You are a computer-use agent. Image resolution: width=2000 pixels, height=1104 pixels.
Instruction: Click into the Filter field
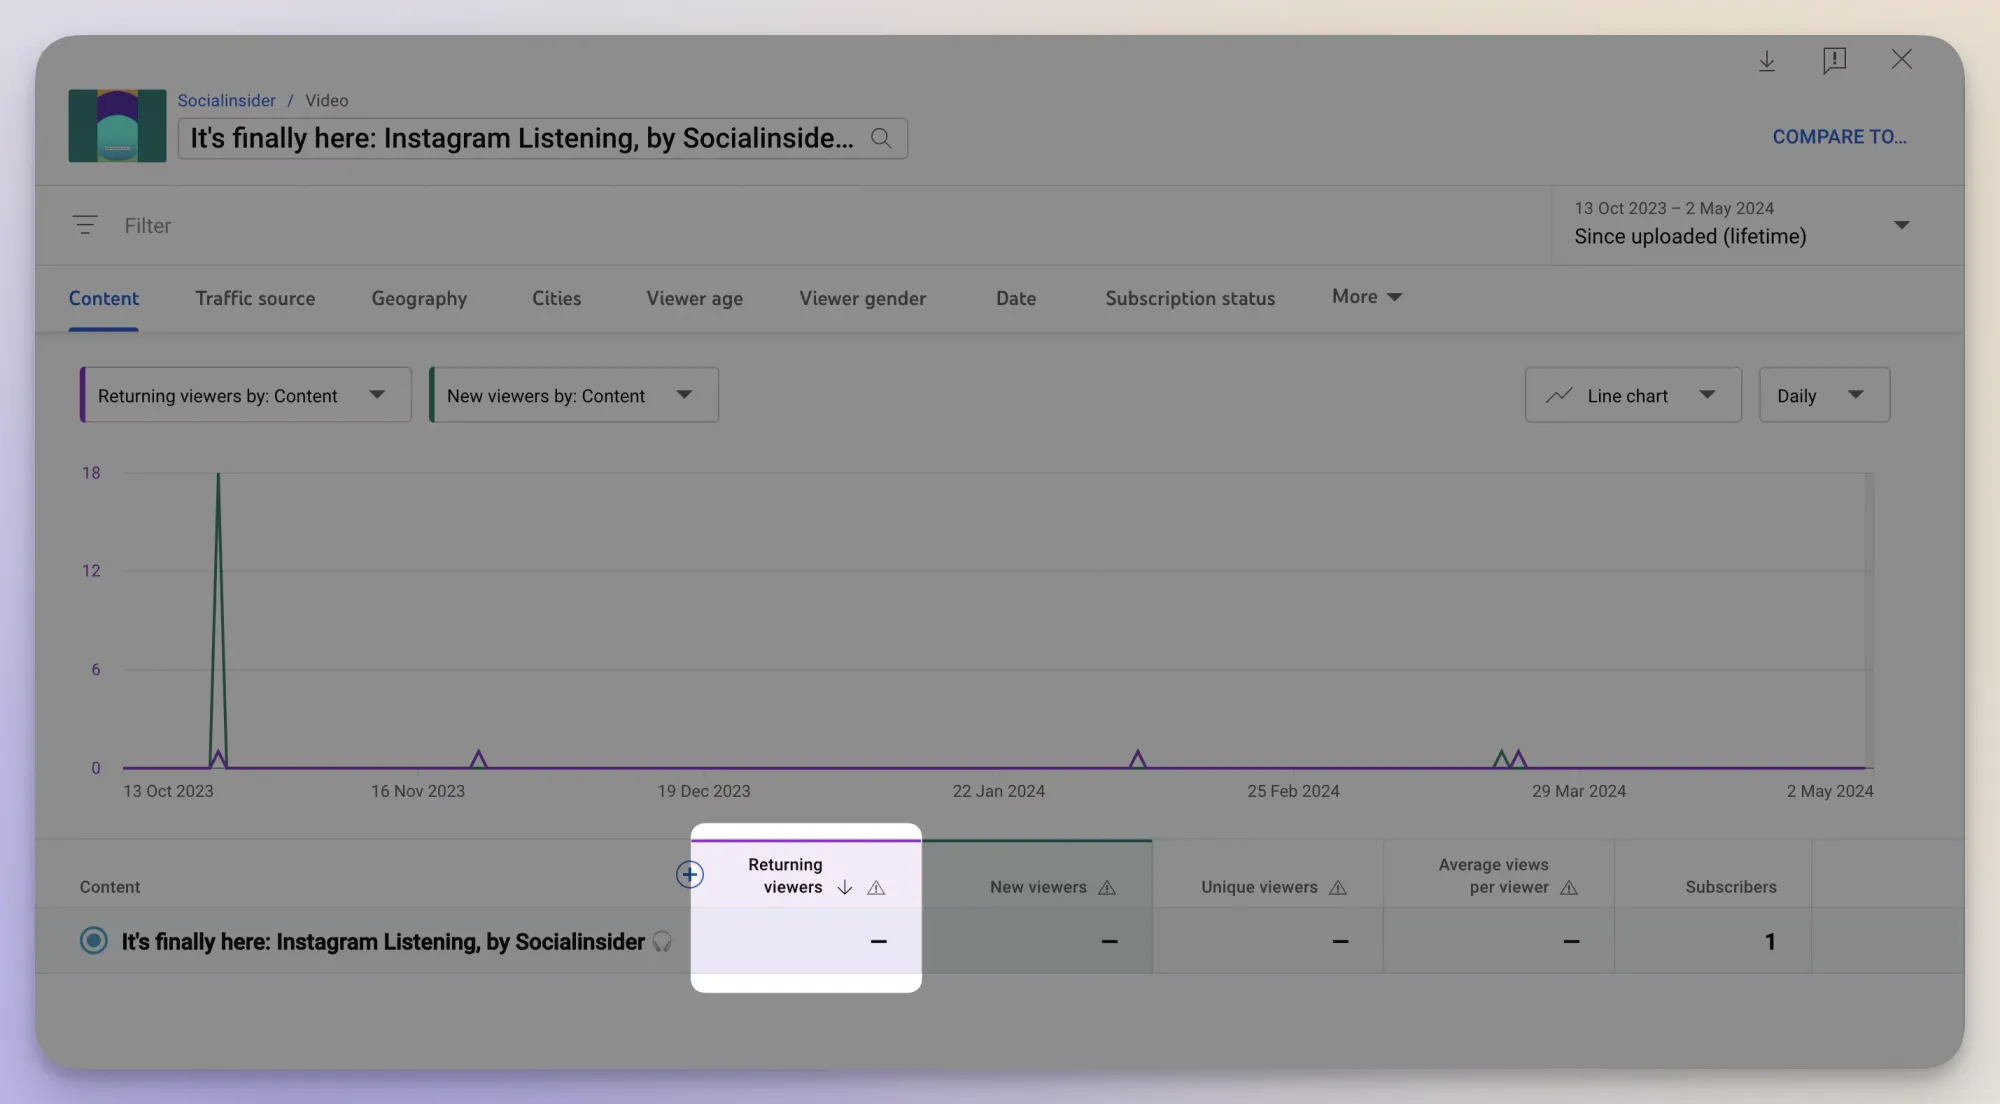147,225
